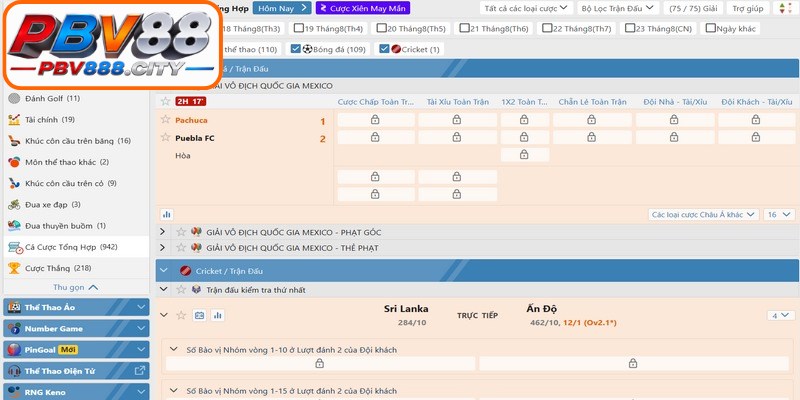Image resolution: width=800 pixels, height=400 pixels.
Task: Expand the RNG Keno menu
Action: click(x=77, y=392)
